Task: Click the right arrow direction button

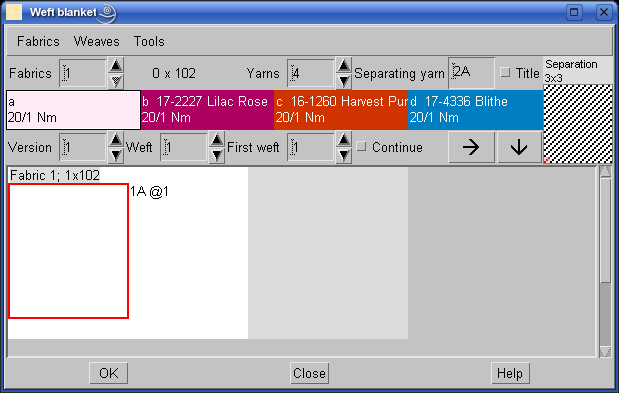Action: click(x=471, y=147)
